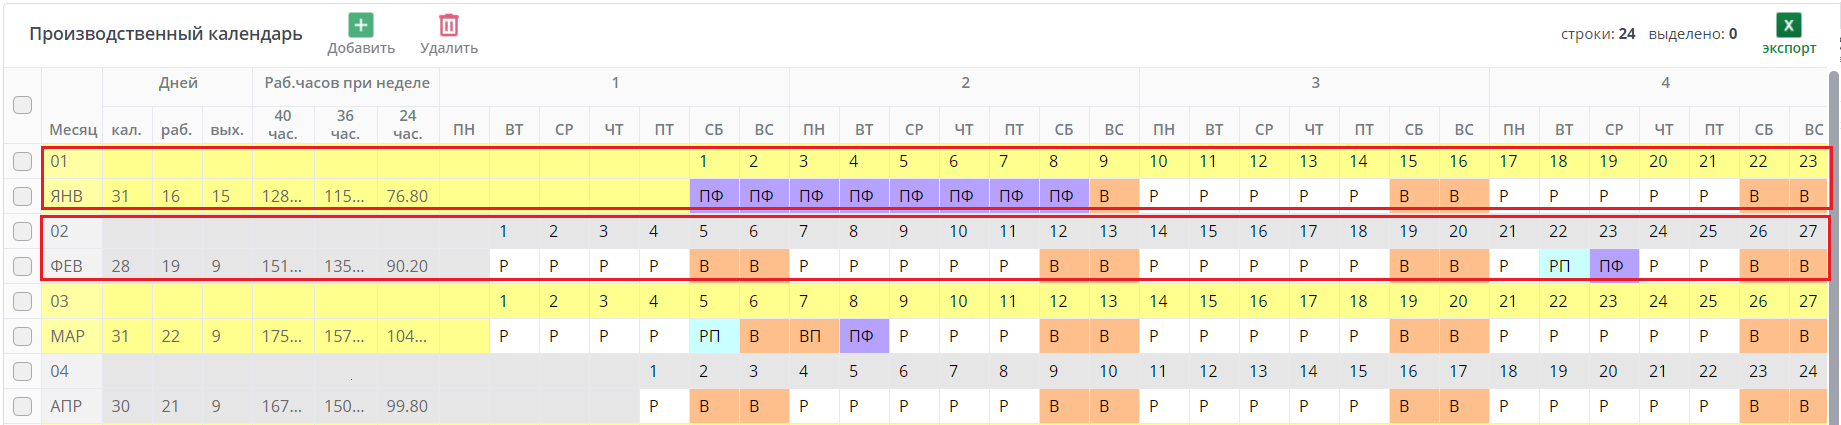1841x425 pixels.
Task: Click the green Excel export icon
Action: click(x=1788, y=25)
